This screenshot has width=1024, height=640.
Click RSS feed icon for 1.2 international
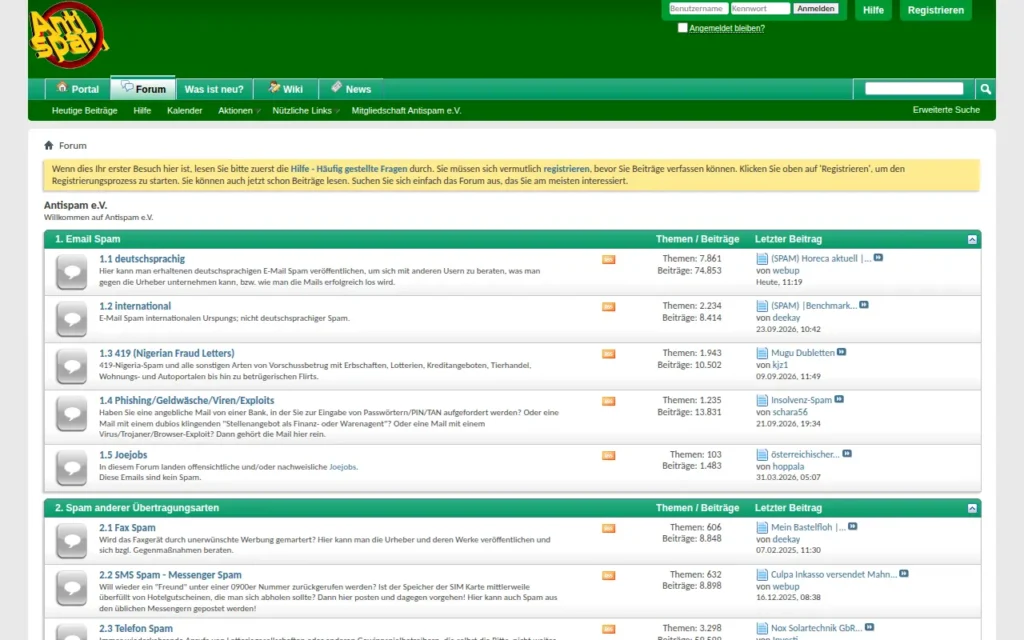609,306
